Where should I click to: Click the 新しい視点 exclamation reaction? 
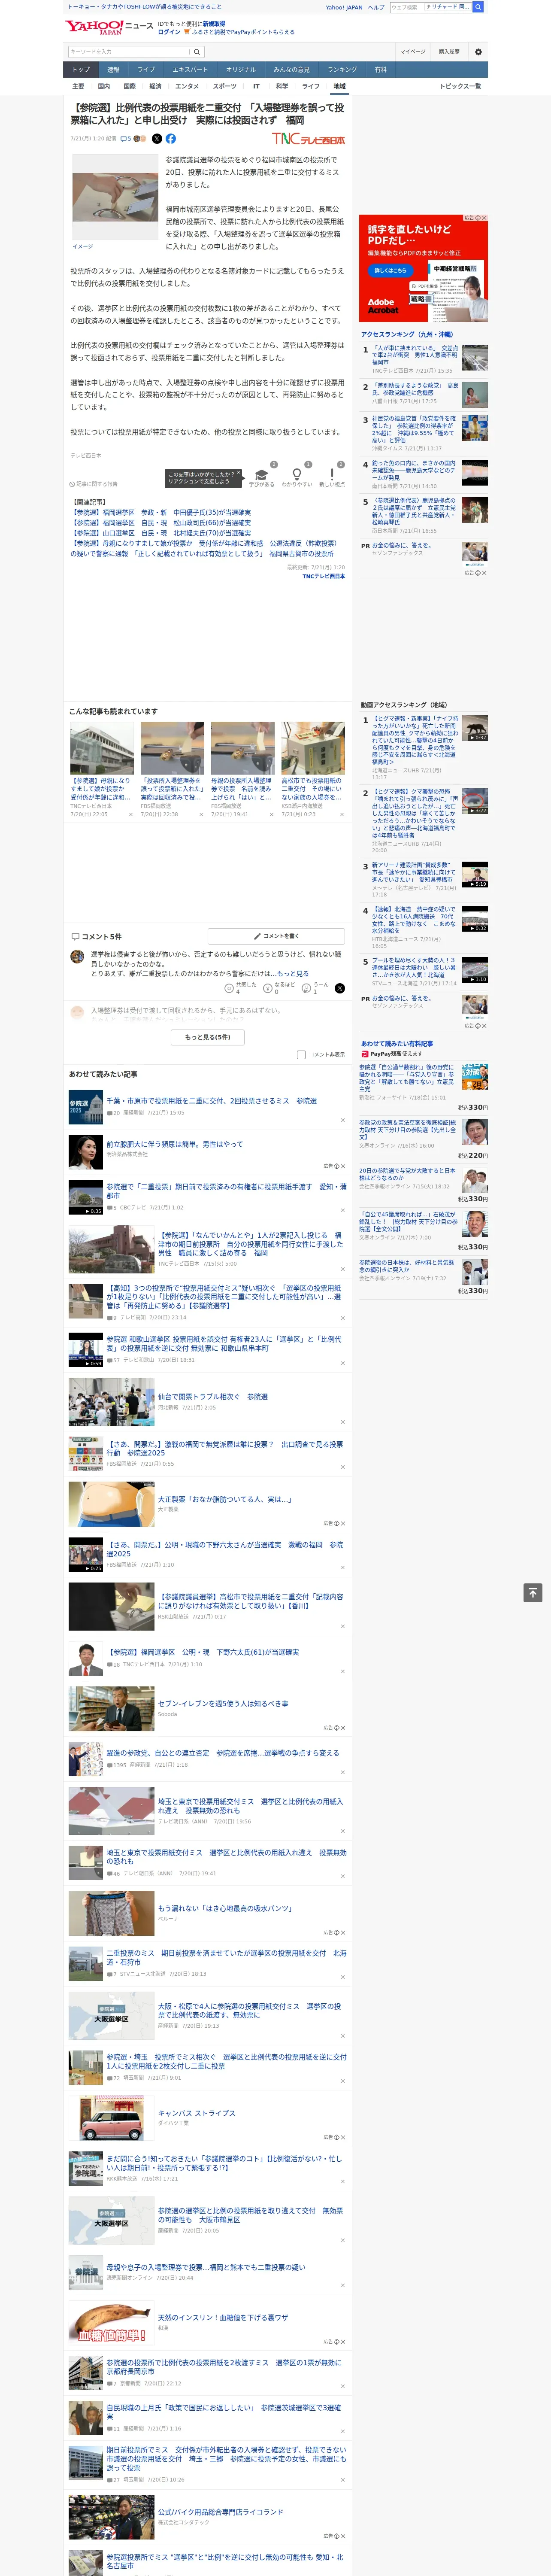click(332, 477)
